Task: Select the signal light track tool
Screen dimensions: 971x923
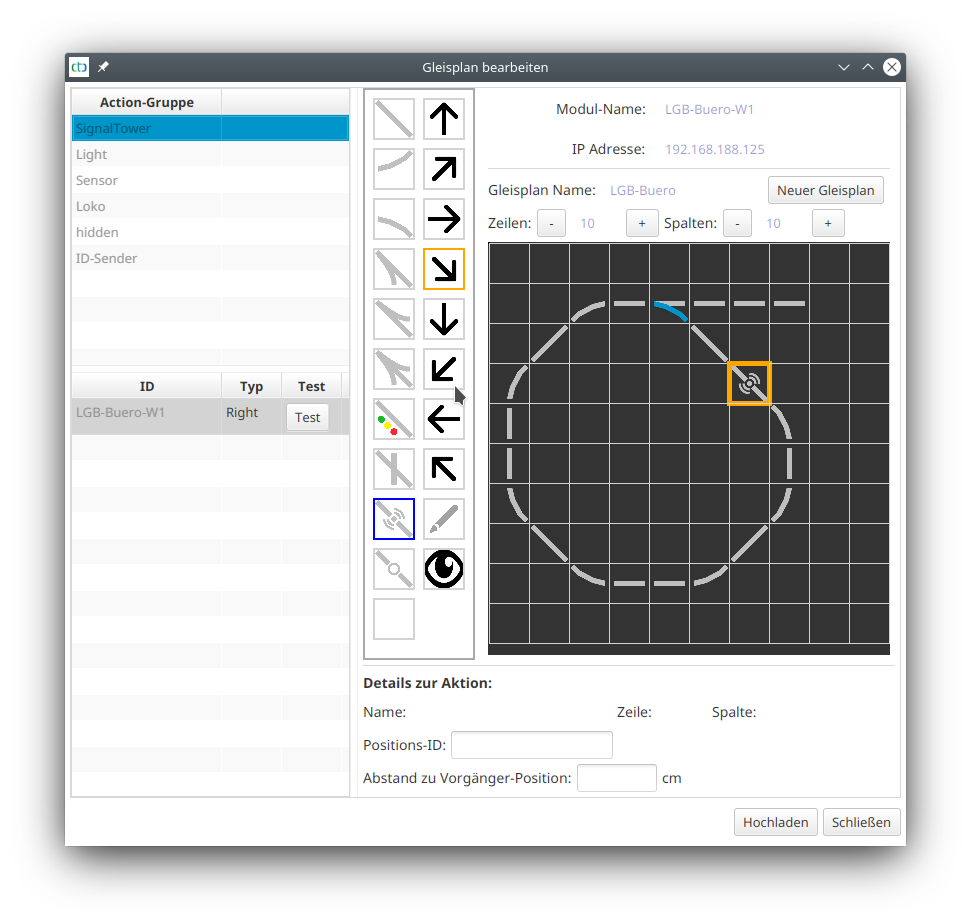Action: pos(393,418)
